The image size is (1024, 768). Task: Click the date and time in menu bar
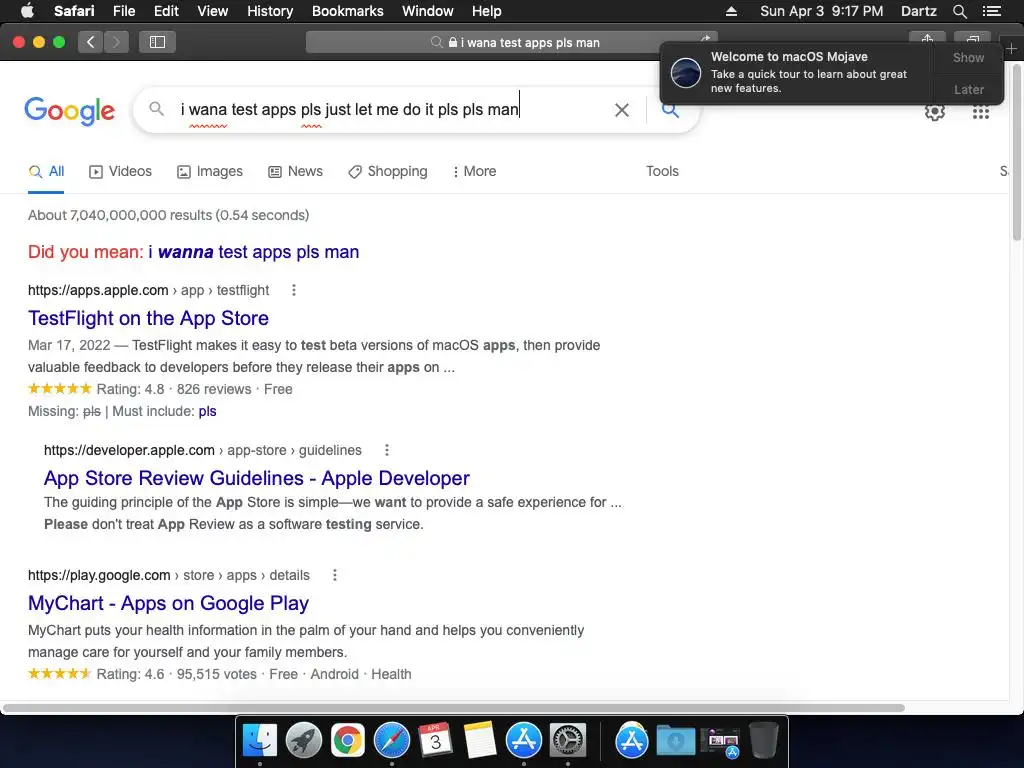click(x=822, y=11)
